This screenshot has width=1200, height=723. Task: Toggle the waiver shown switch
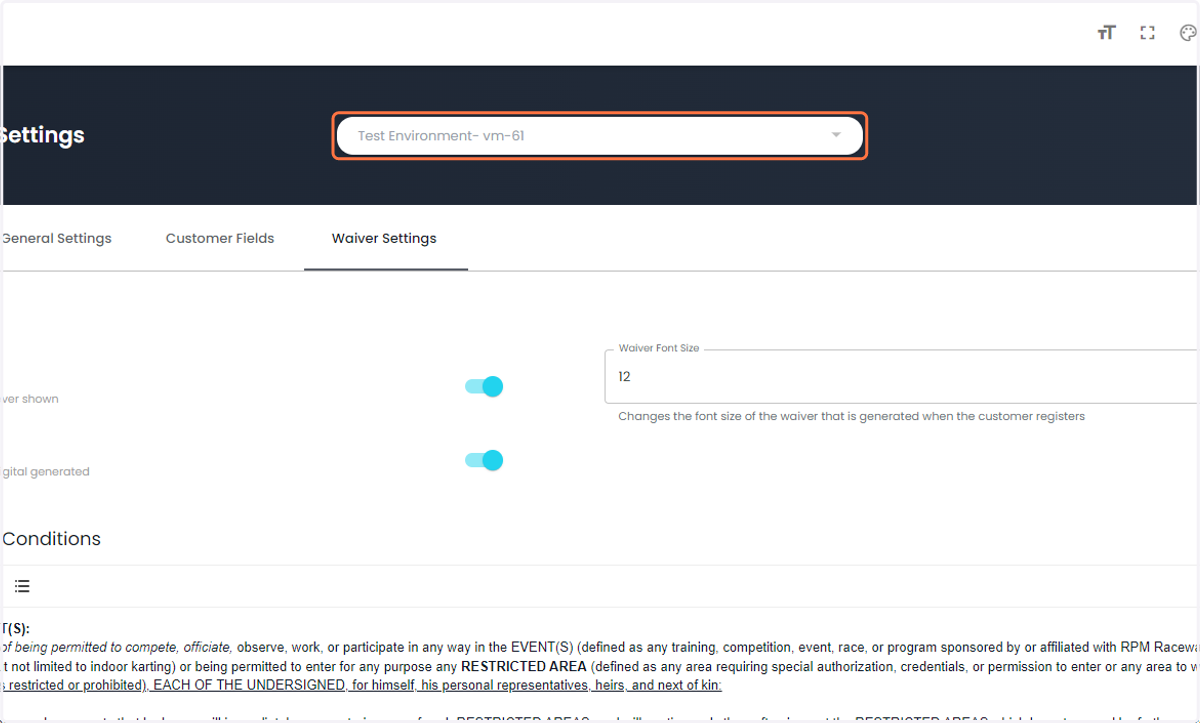(x=484, y=387)
